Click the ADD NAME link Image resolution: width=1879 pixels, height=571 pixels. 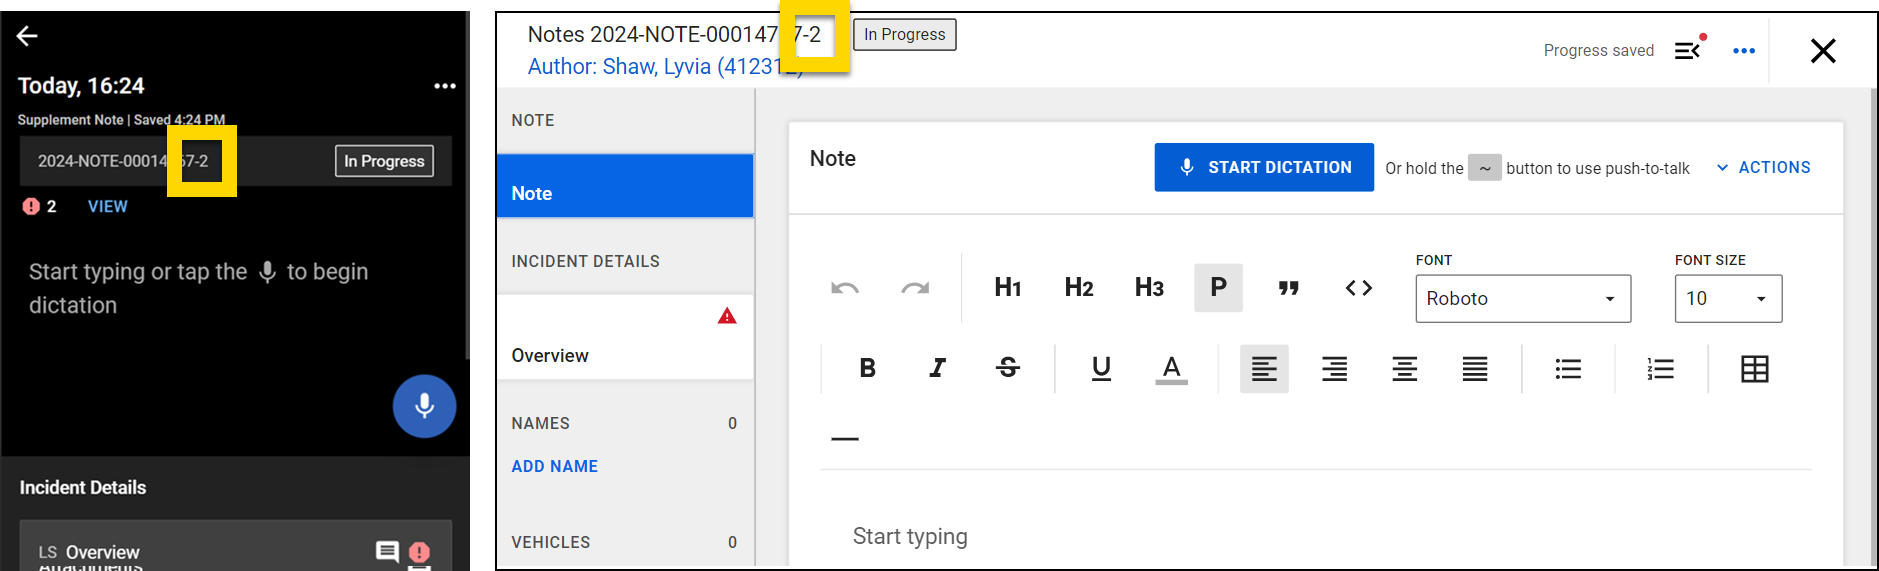point(555,466)
